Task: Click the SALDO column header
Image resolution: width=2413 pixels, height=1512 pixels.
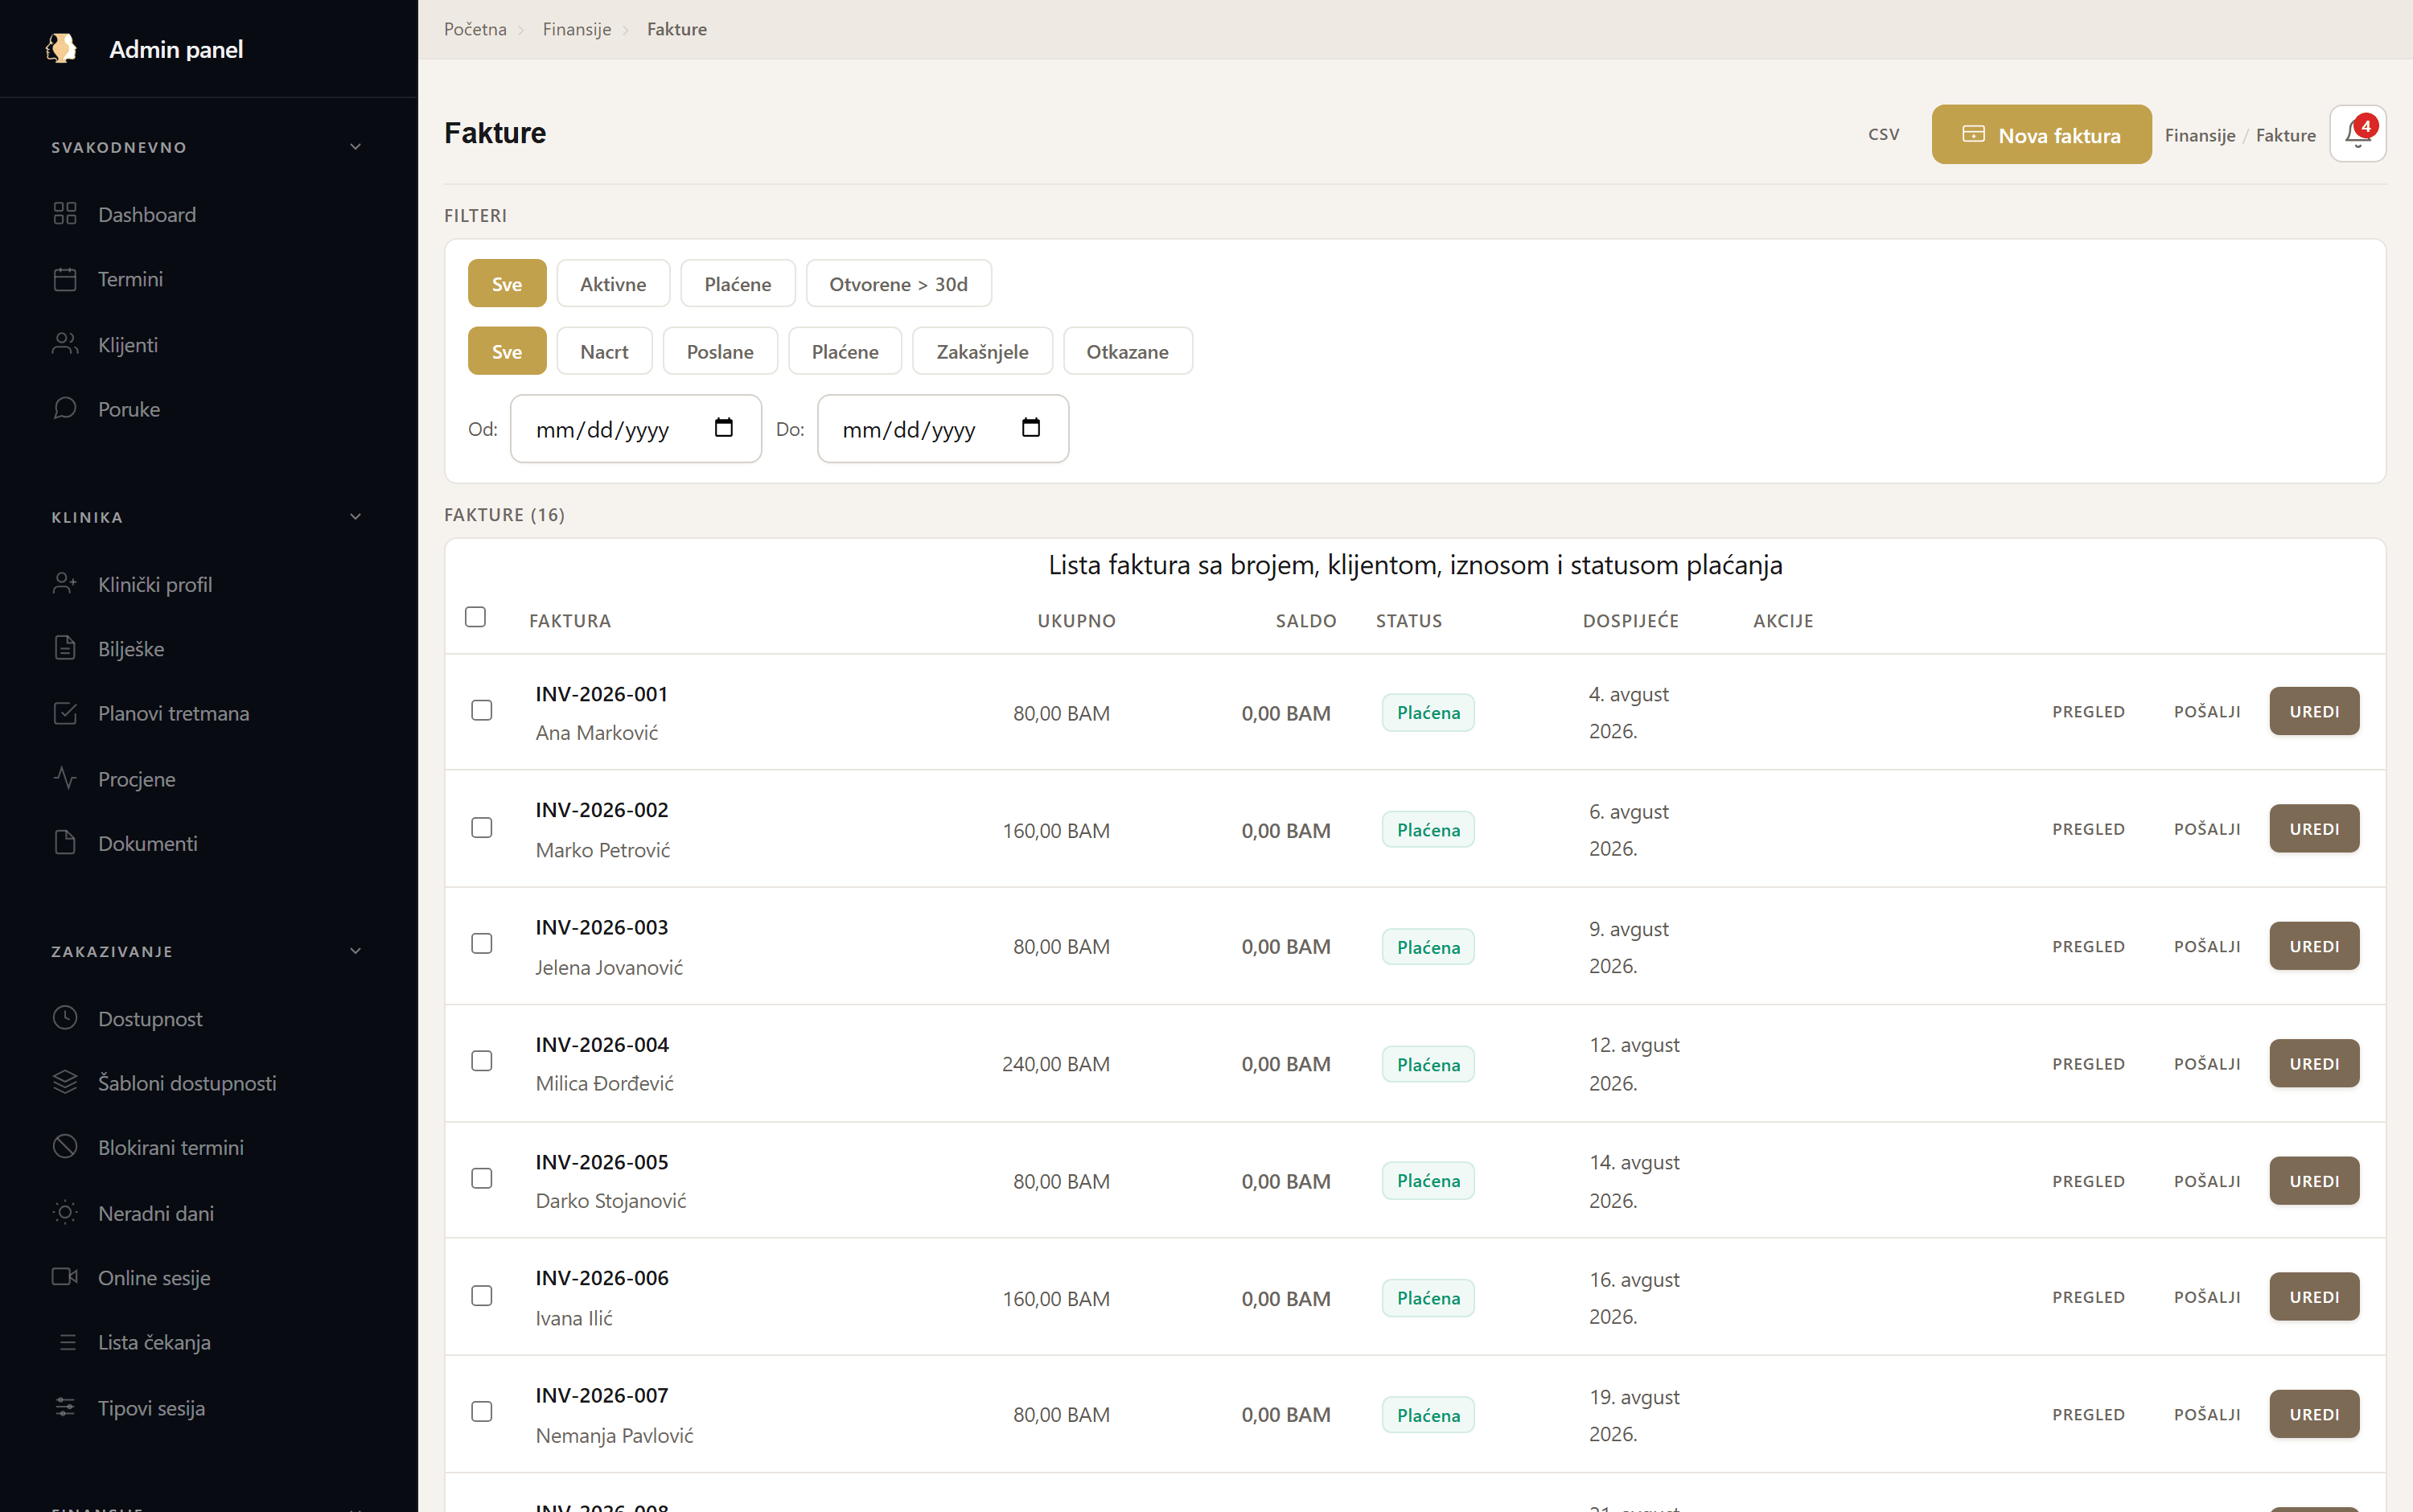Action: coord(1306,620)
